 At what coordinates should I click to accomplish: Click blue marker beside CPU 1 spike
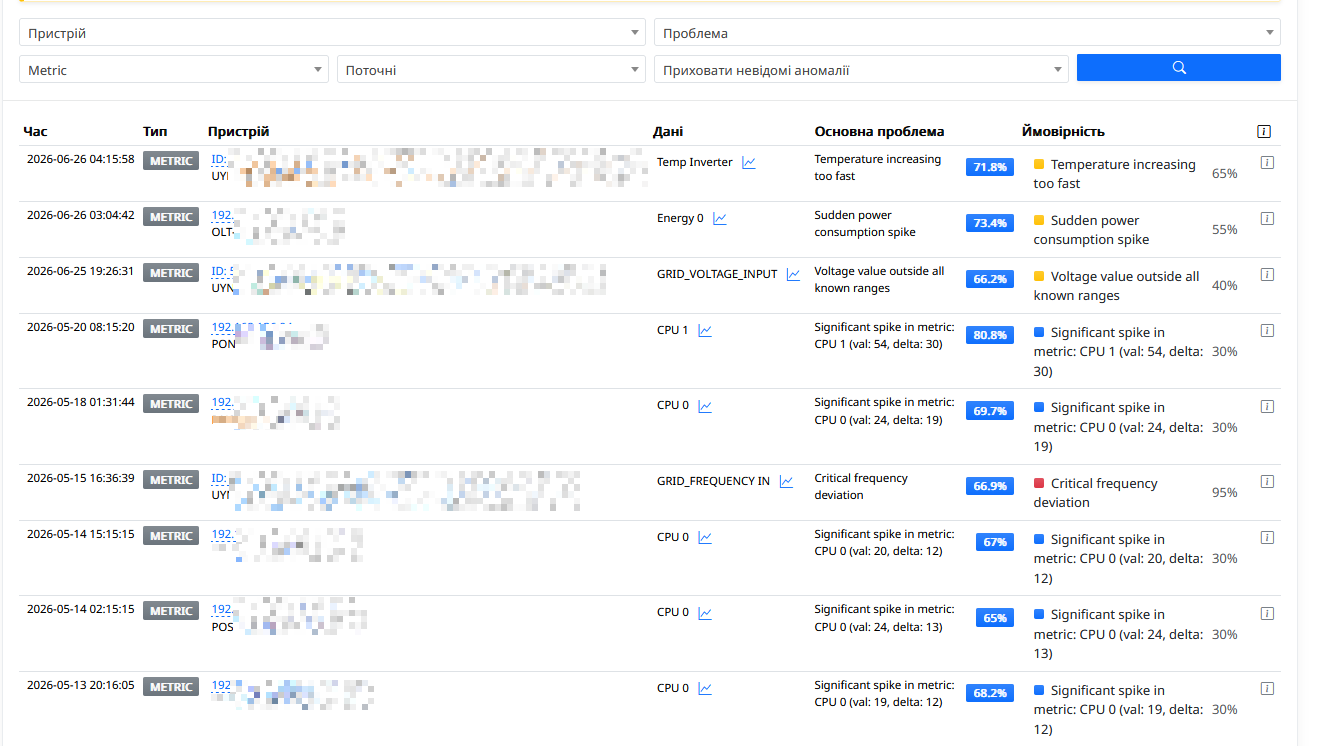click(1039, 332)
